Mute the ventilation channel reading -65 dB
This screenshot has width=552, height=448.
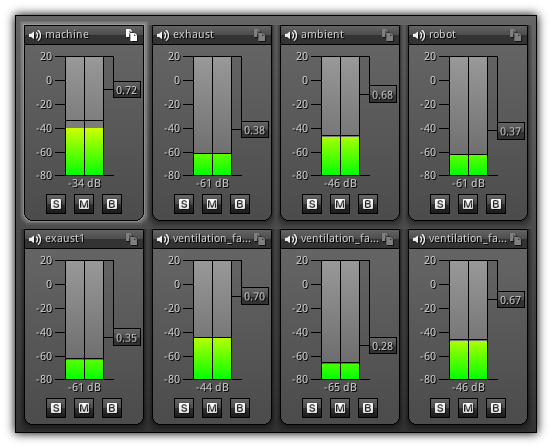pyautogui.click(x=340, y=408)
